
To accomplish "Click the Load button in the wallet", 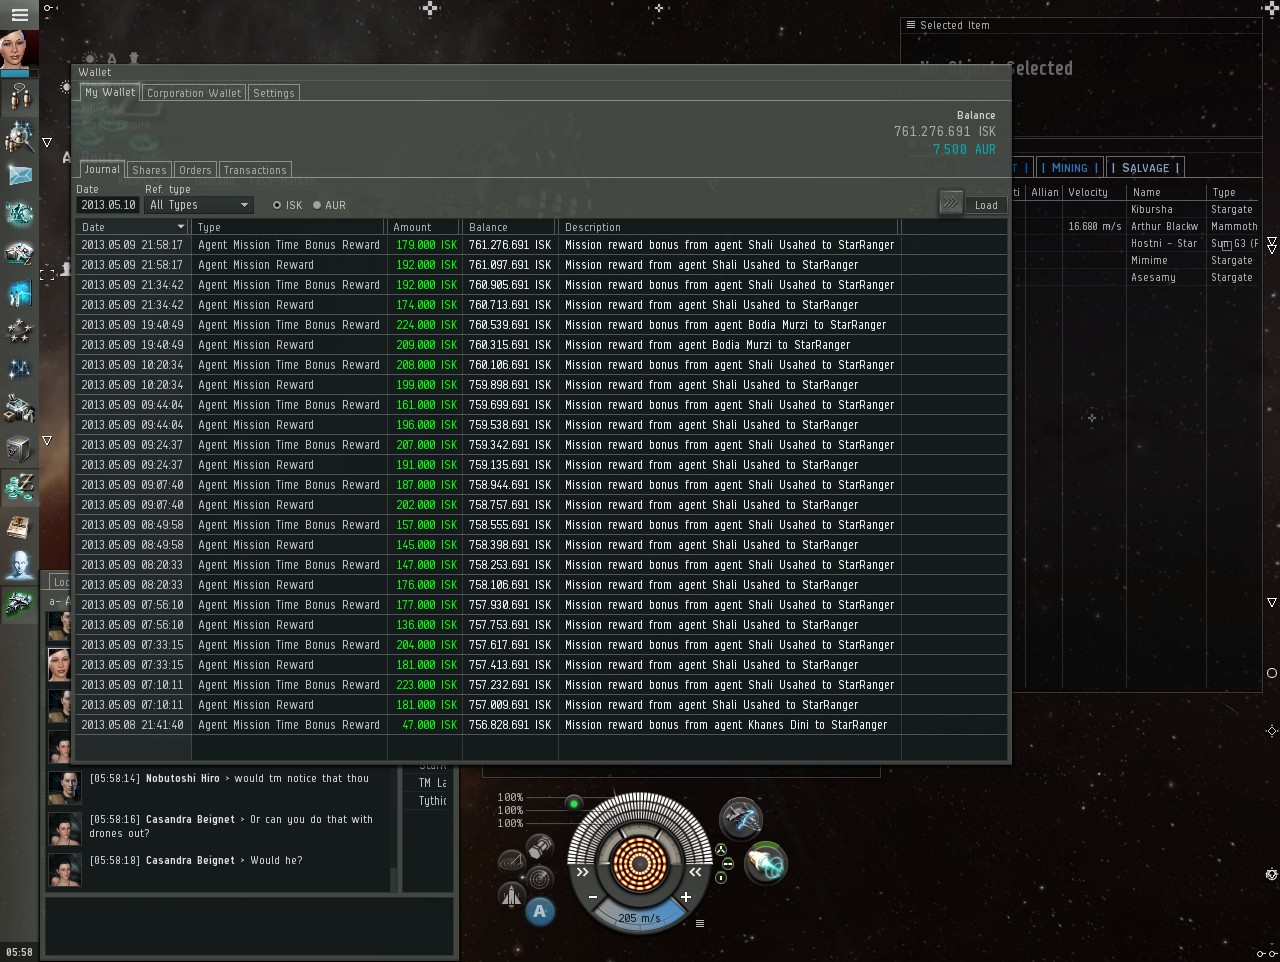I will 986,205.
